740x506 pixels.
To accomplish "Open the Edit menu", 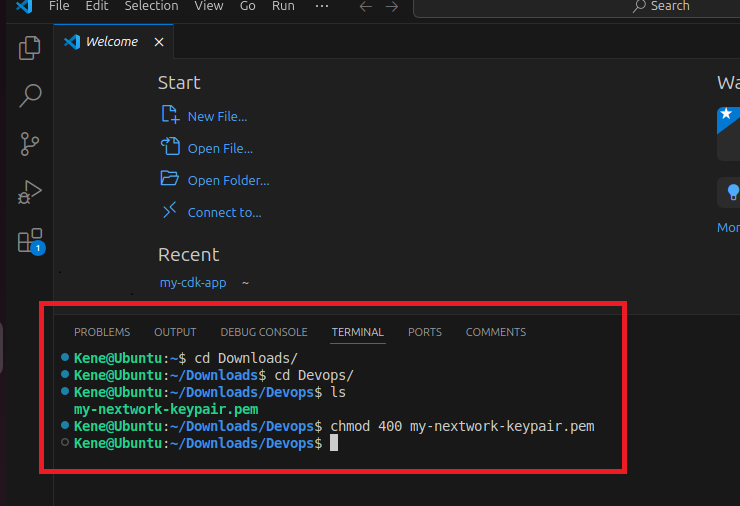I will pos(97,6).
